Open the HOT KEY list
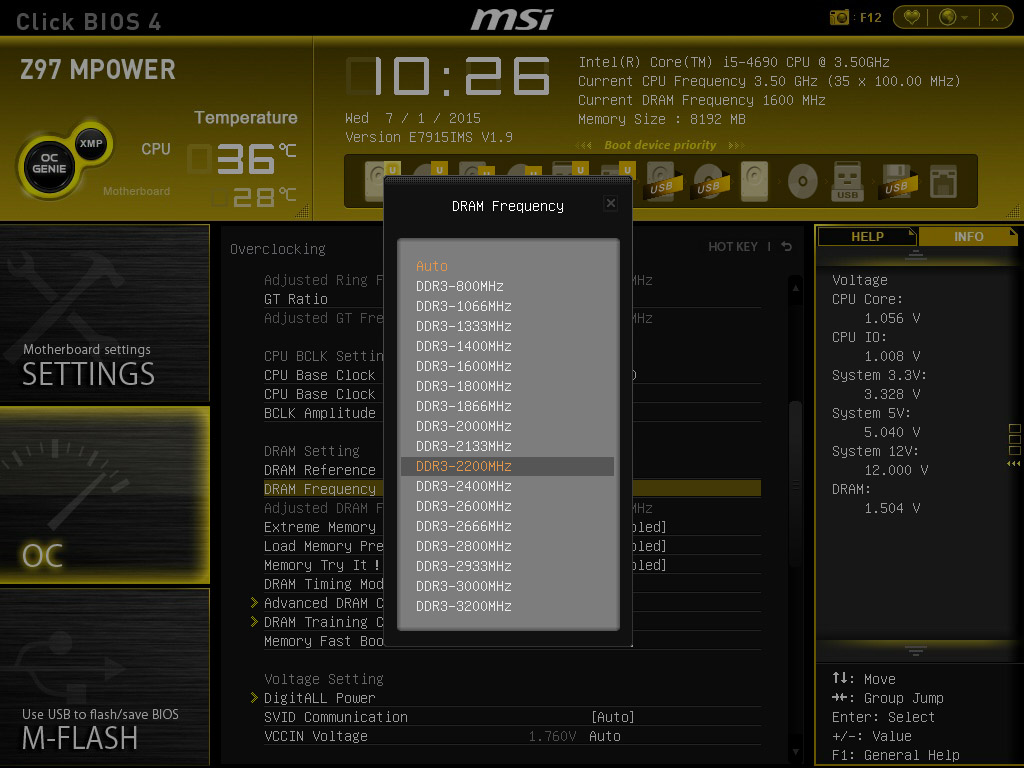The height and width of the screenshot is (768, 1024). (733, 246)
